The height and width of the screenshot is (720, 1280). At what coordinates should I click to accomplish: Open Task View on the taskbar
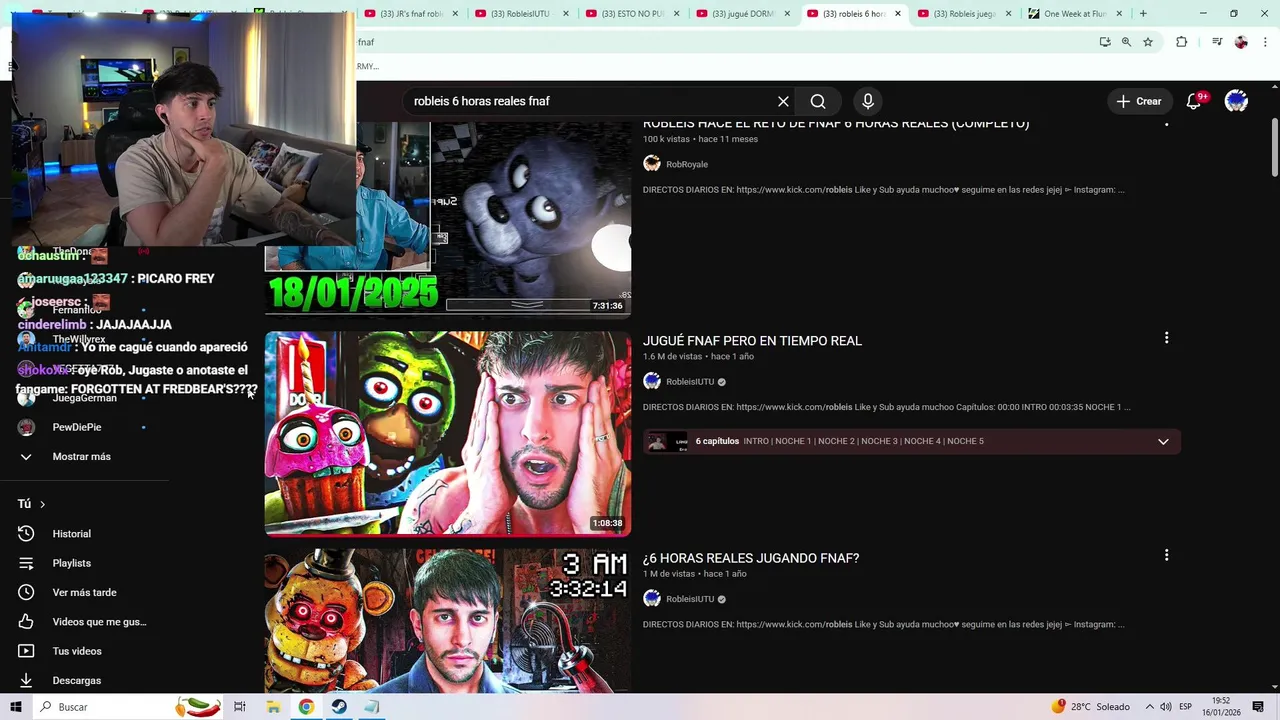pos(240,707)
